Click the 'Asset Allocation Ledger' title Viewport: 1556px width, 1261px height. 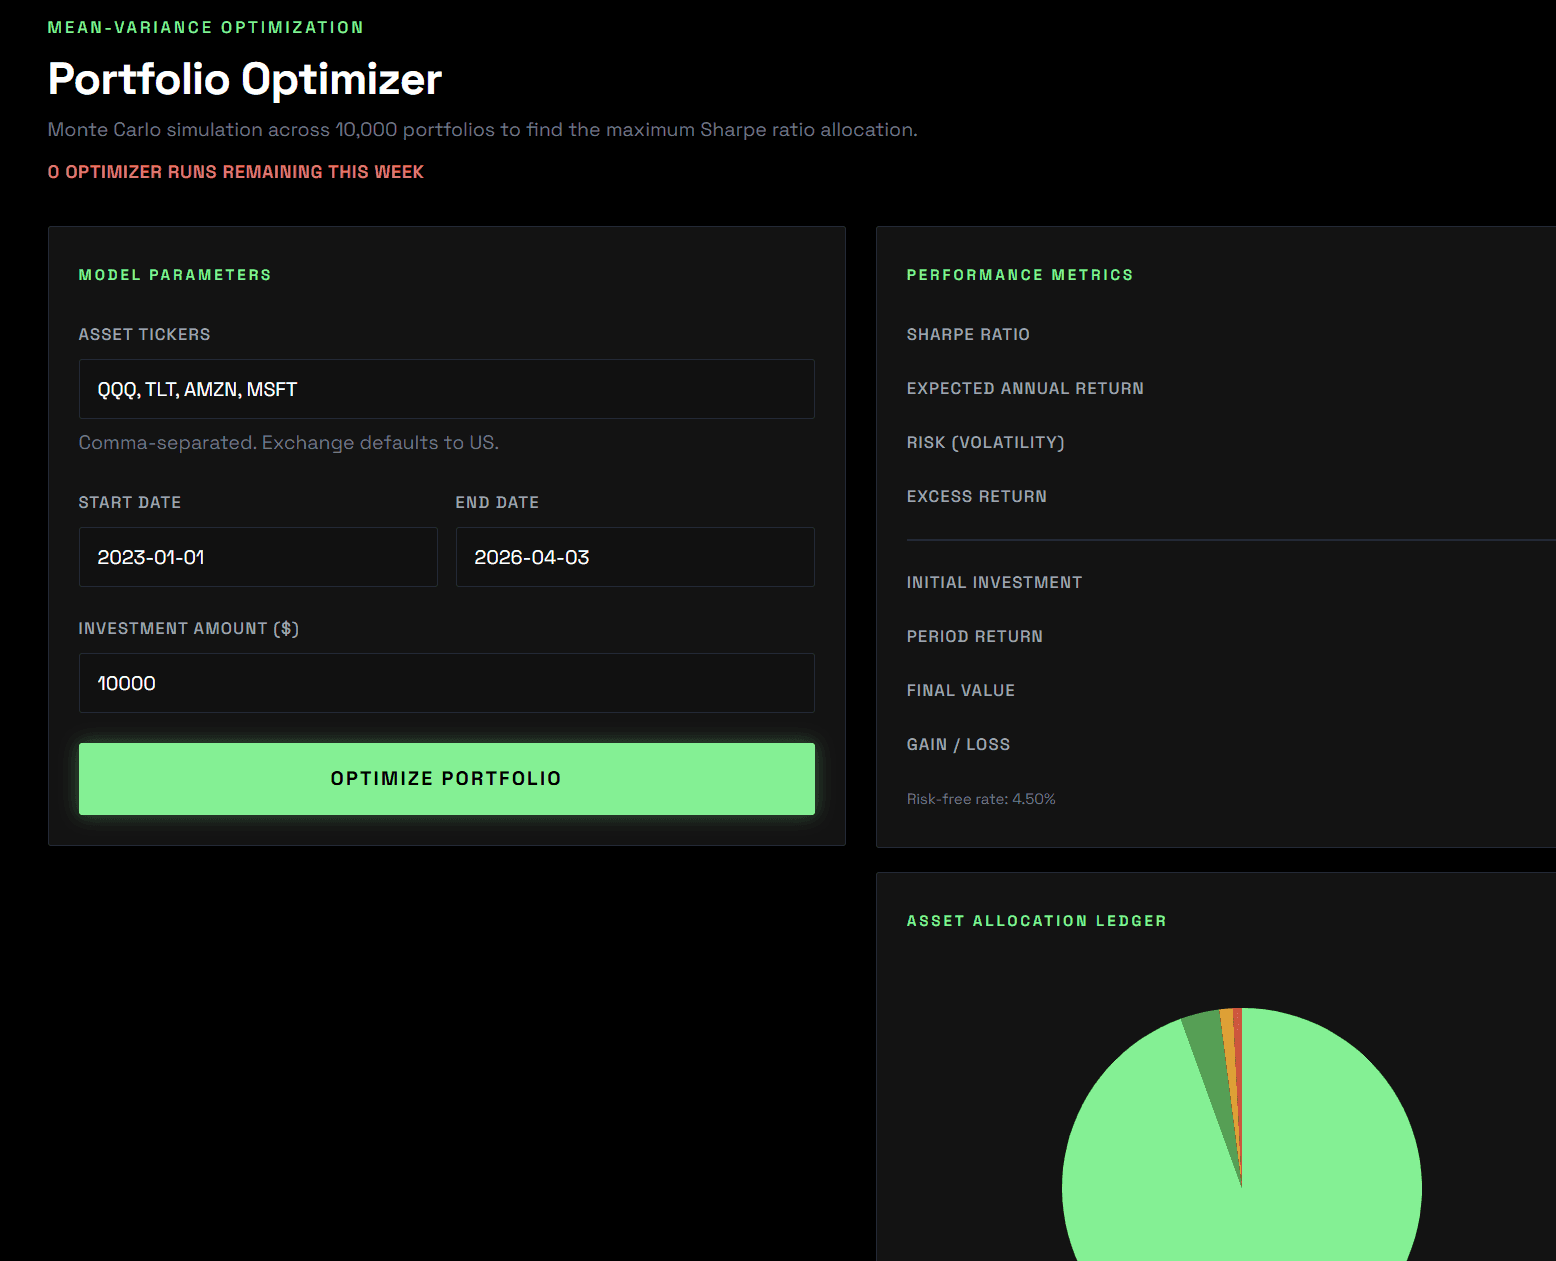point(1037,921)
